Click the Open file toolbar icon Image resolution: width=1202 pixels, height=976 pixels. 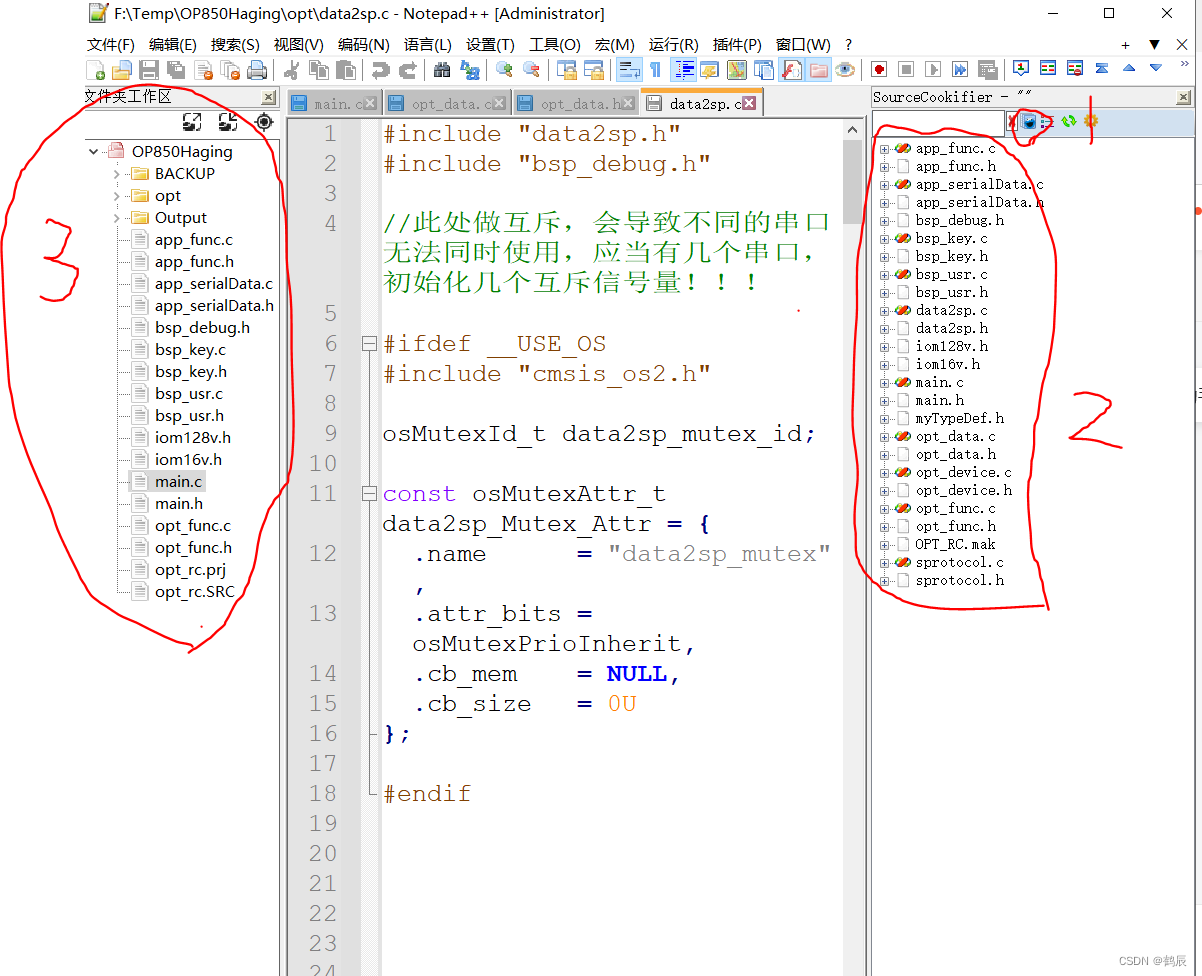point(122,70)
